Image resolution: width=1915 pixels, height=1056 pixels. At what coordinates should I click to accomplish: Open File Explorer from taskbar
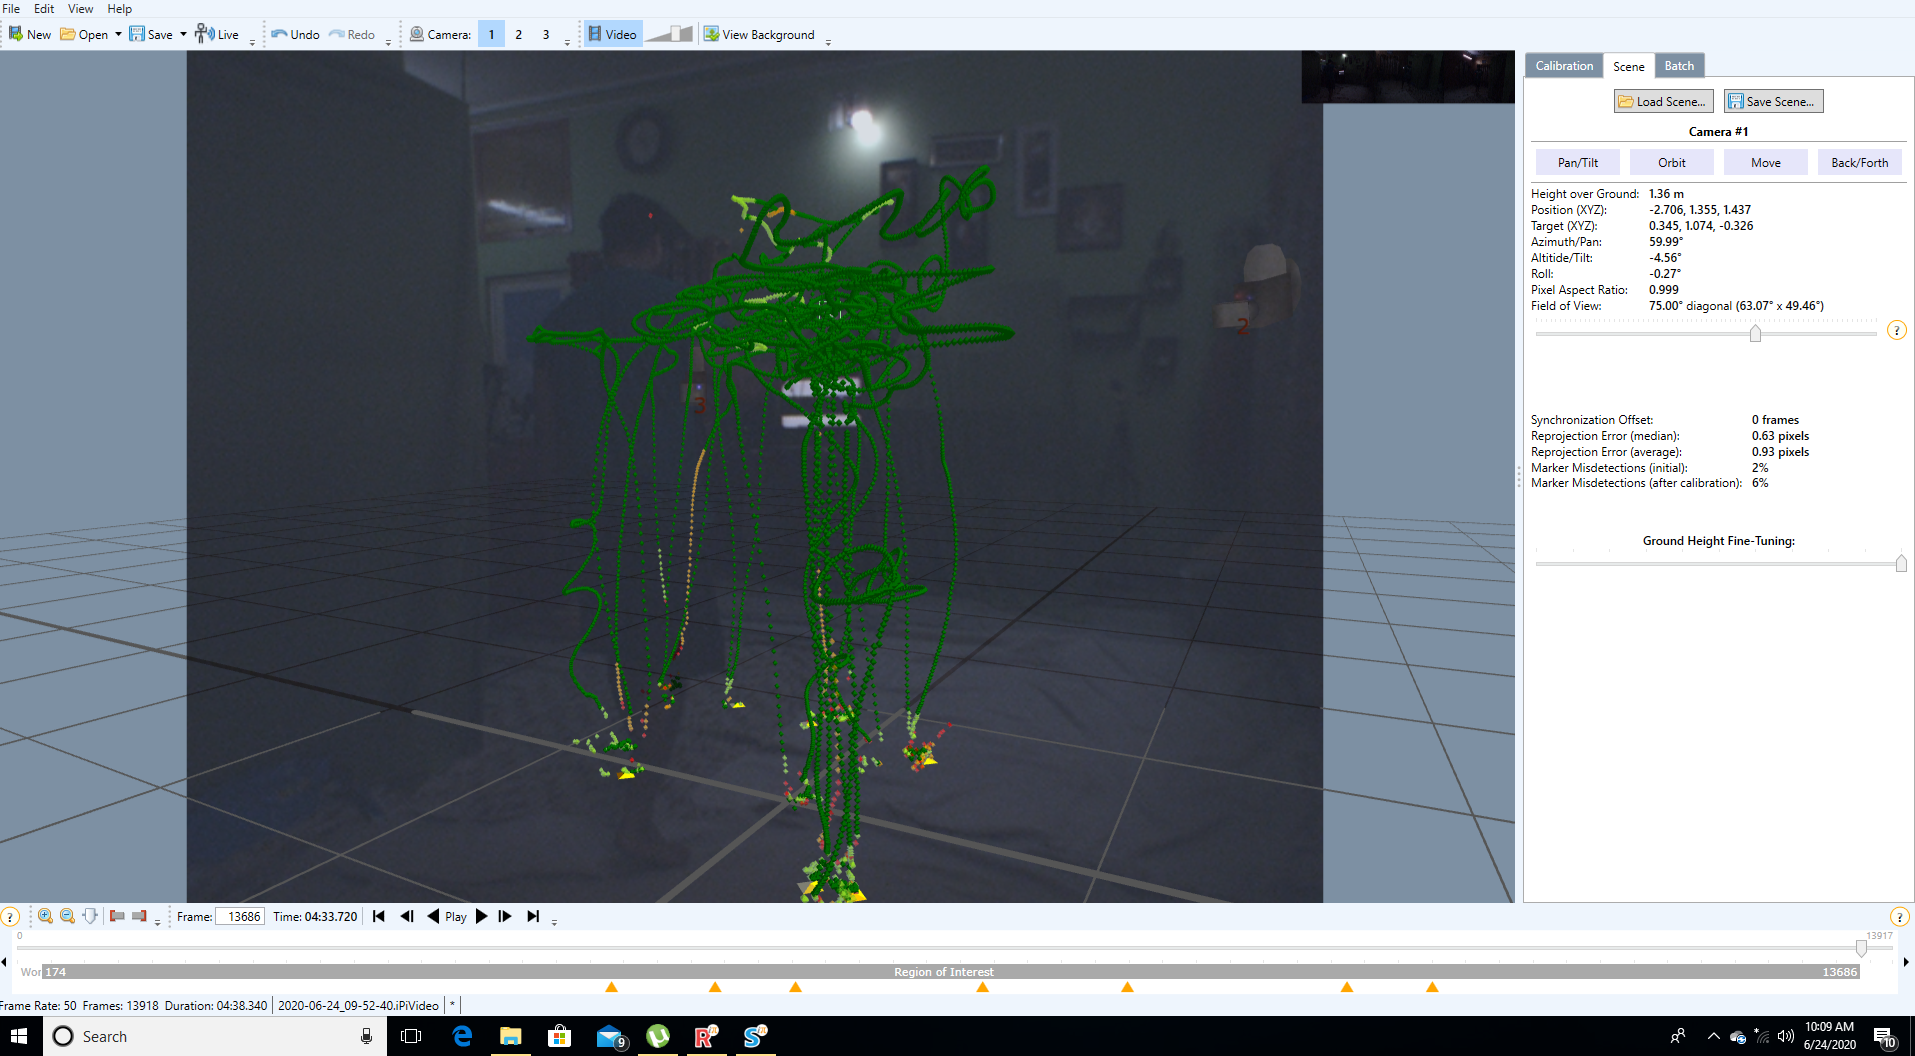pos(511,1036)
